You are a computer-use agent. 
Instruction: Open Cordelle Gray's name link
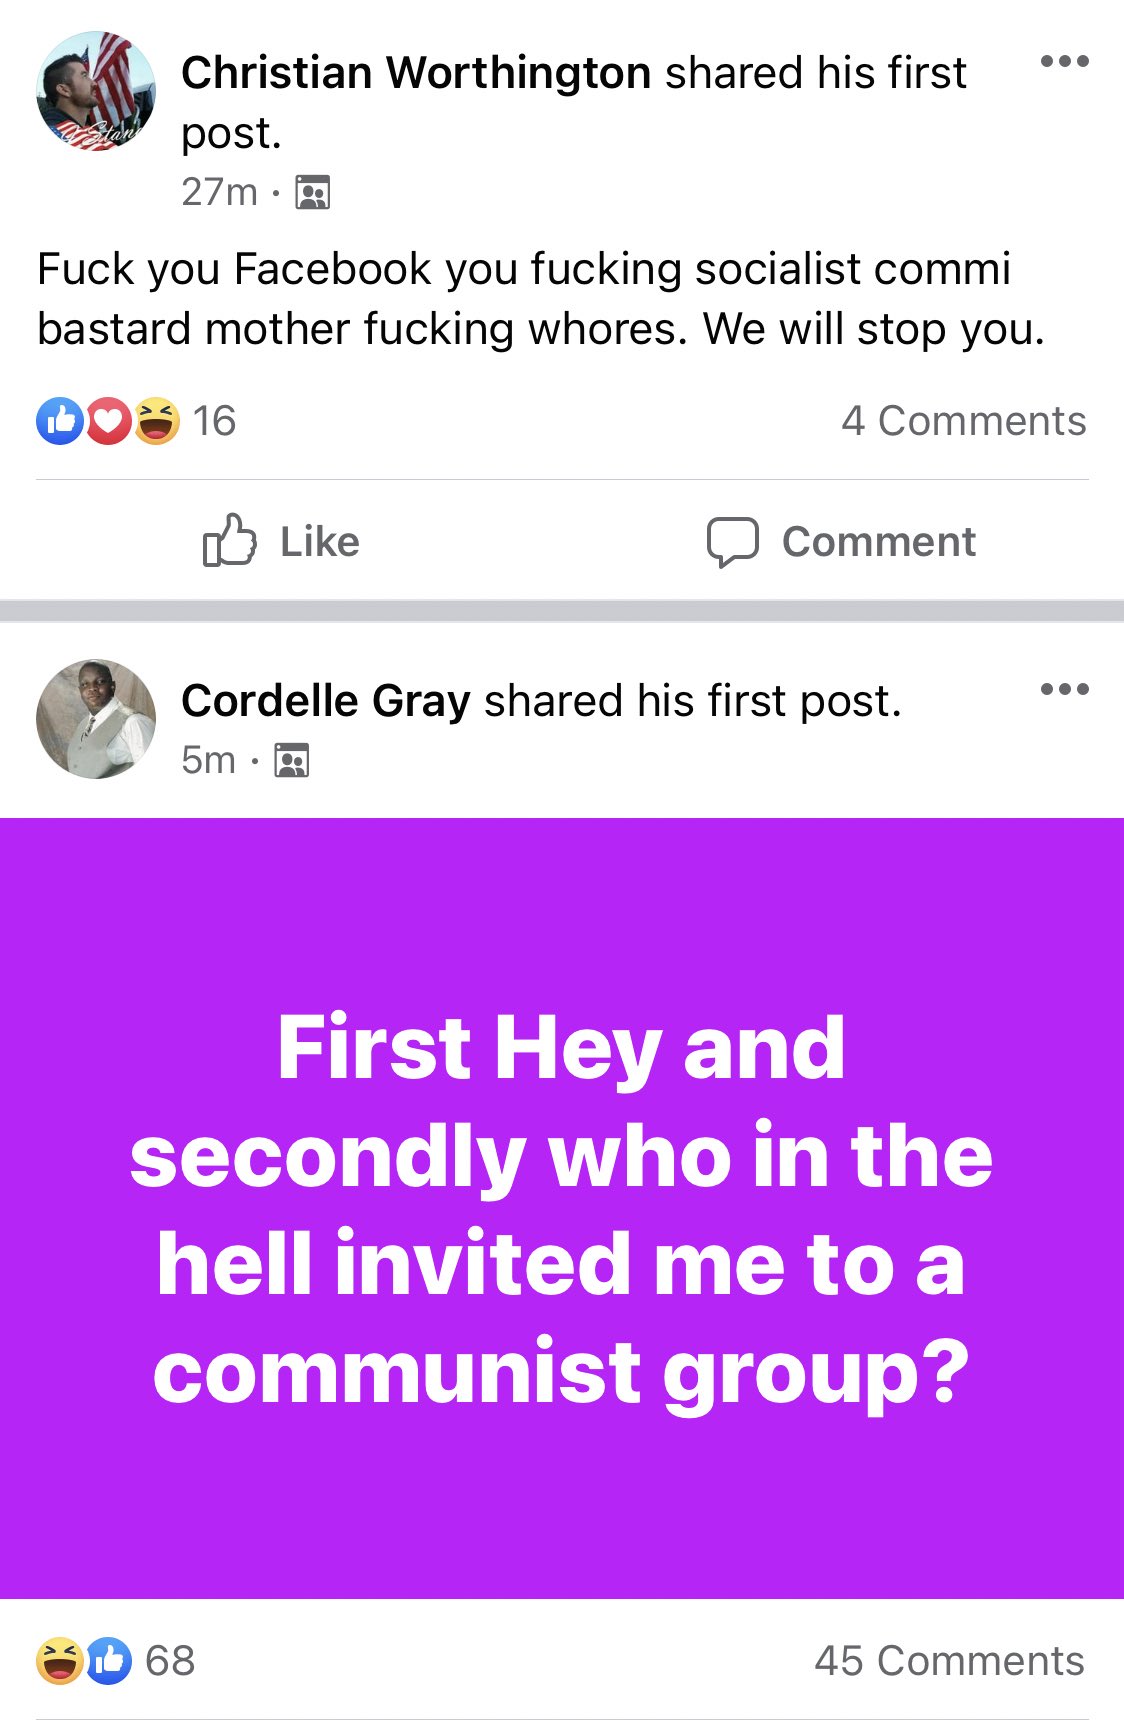[326, 701]
